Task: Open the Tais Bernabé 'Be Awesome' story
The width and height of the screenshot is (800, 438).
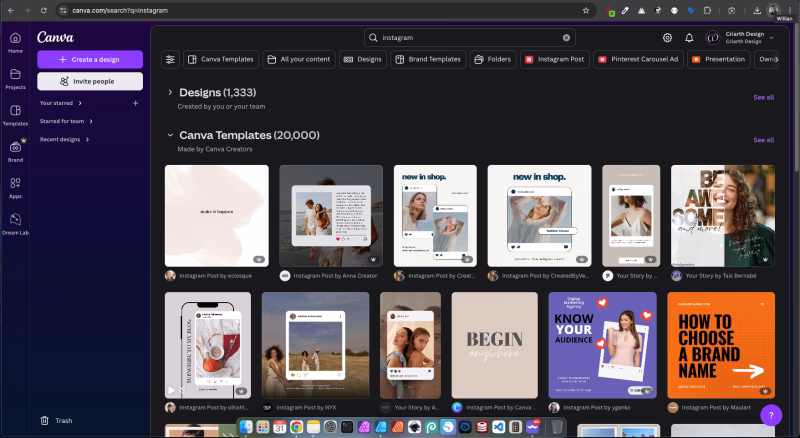Action: 722,215
